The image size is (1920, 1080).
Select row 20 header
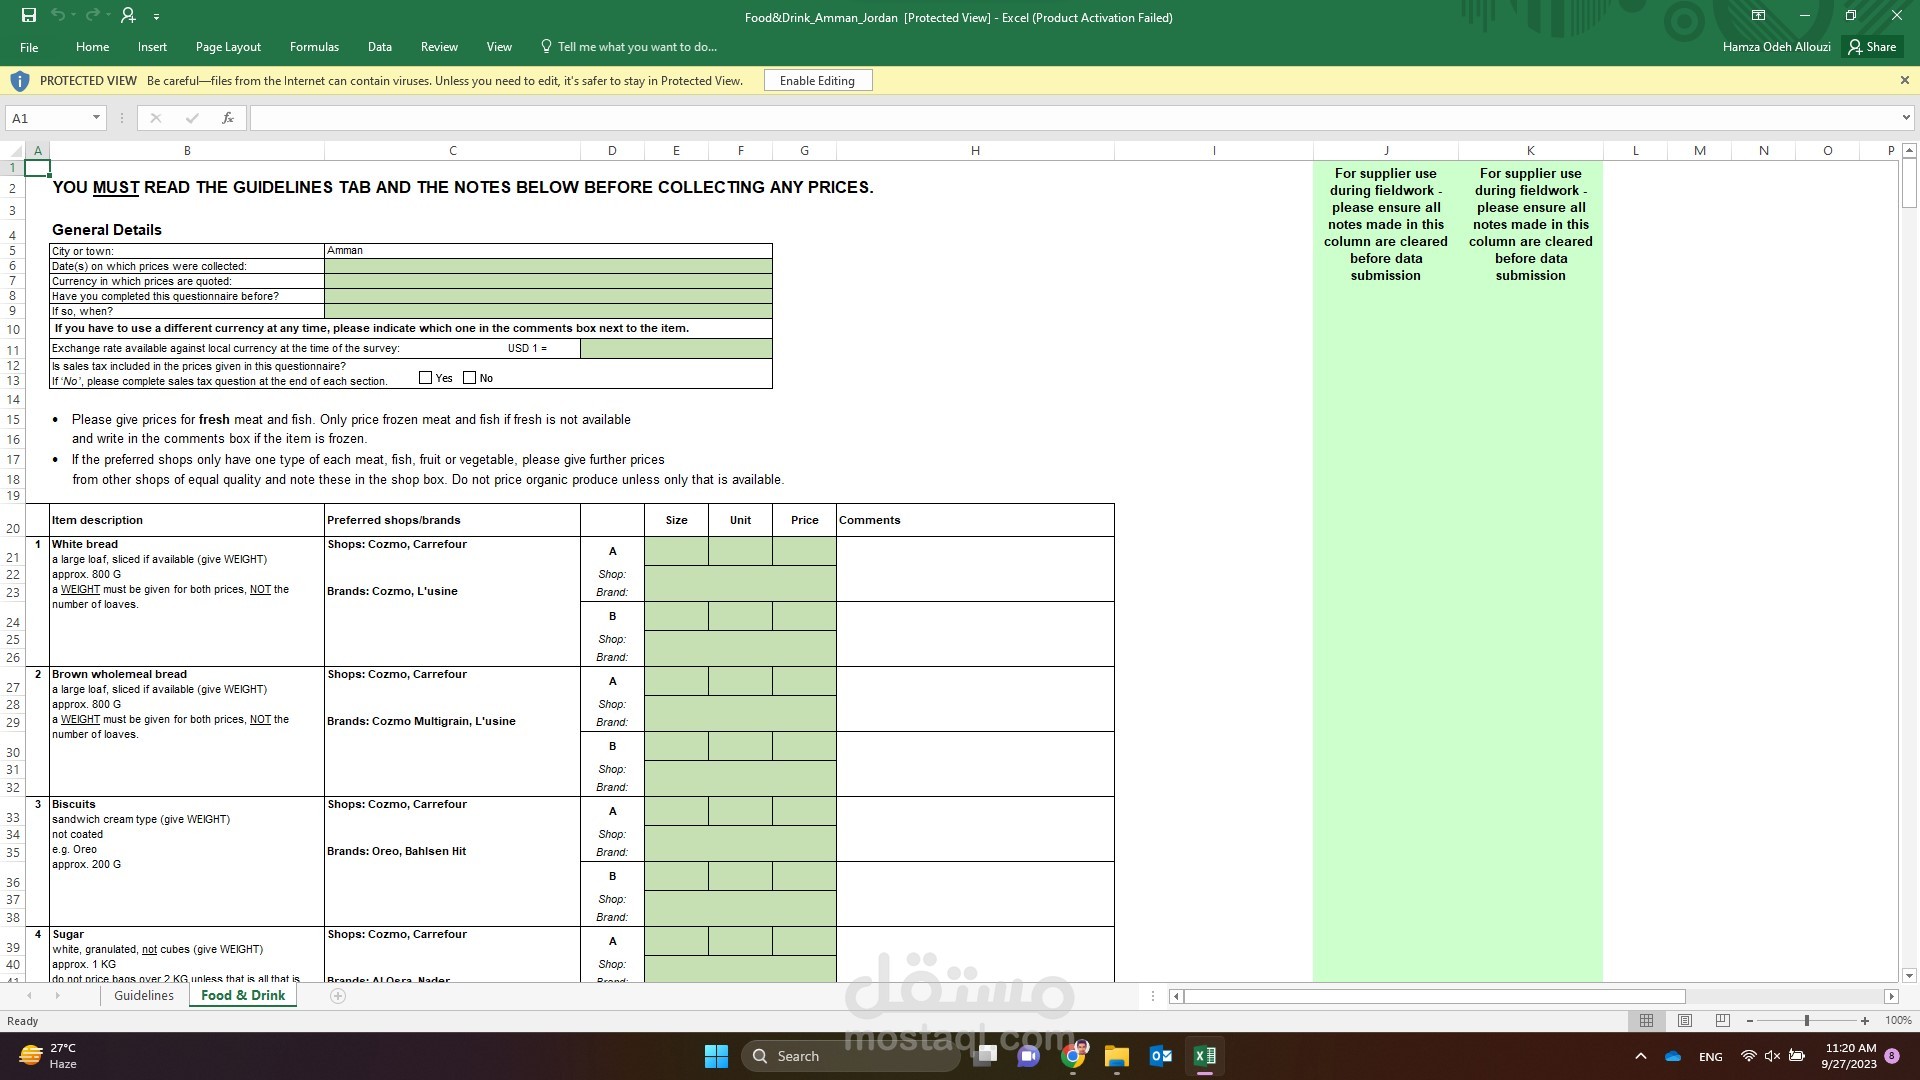[x=12, y=520]
